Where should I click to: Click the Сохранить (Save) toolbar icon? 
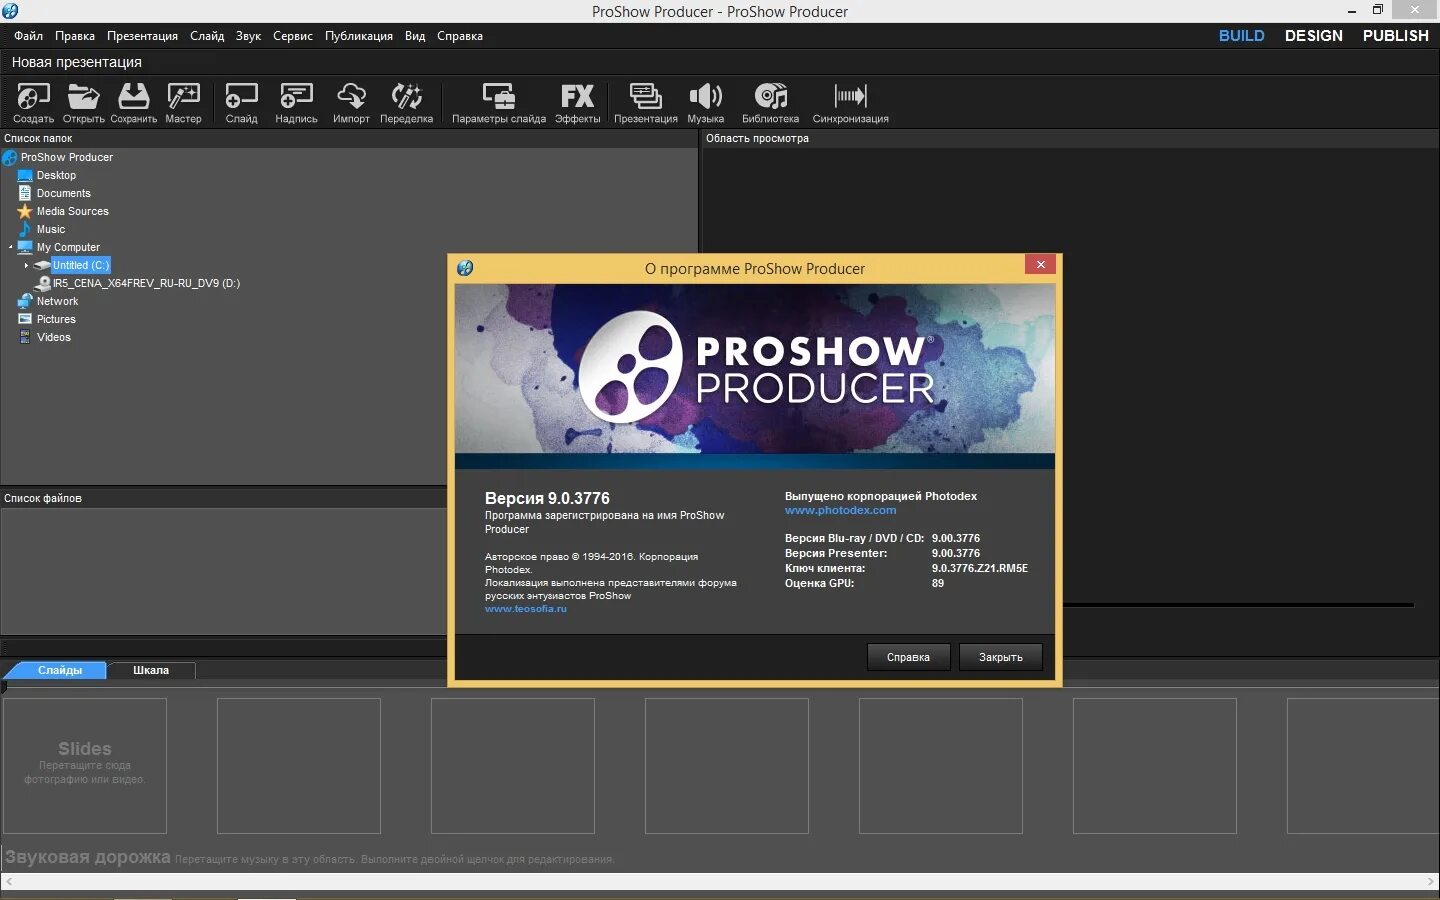133,103
